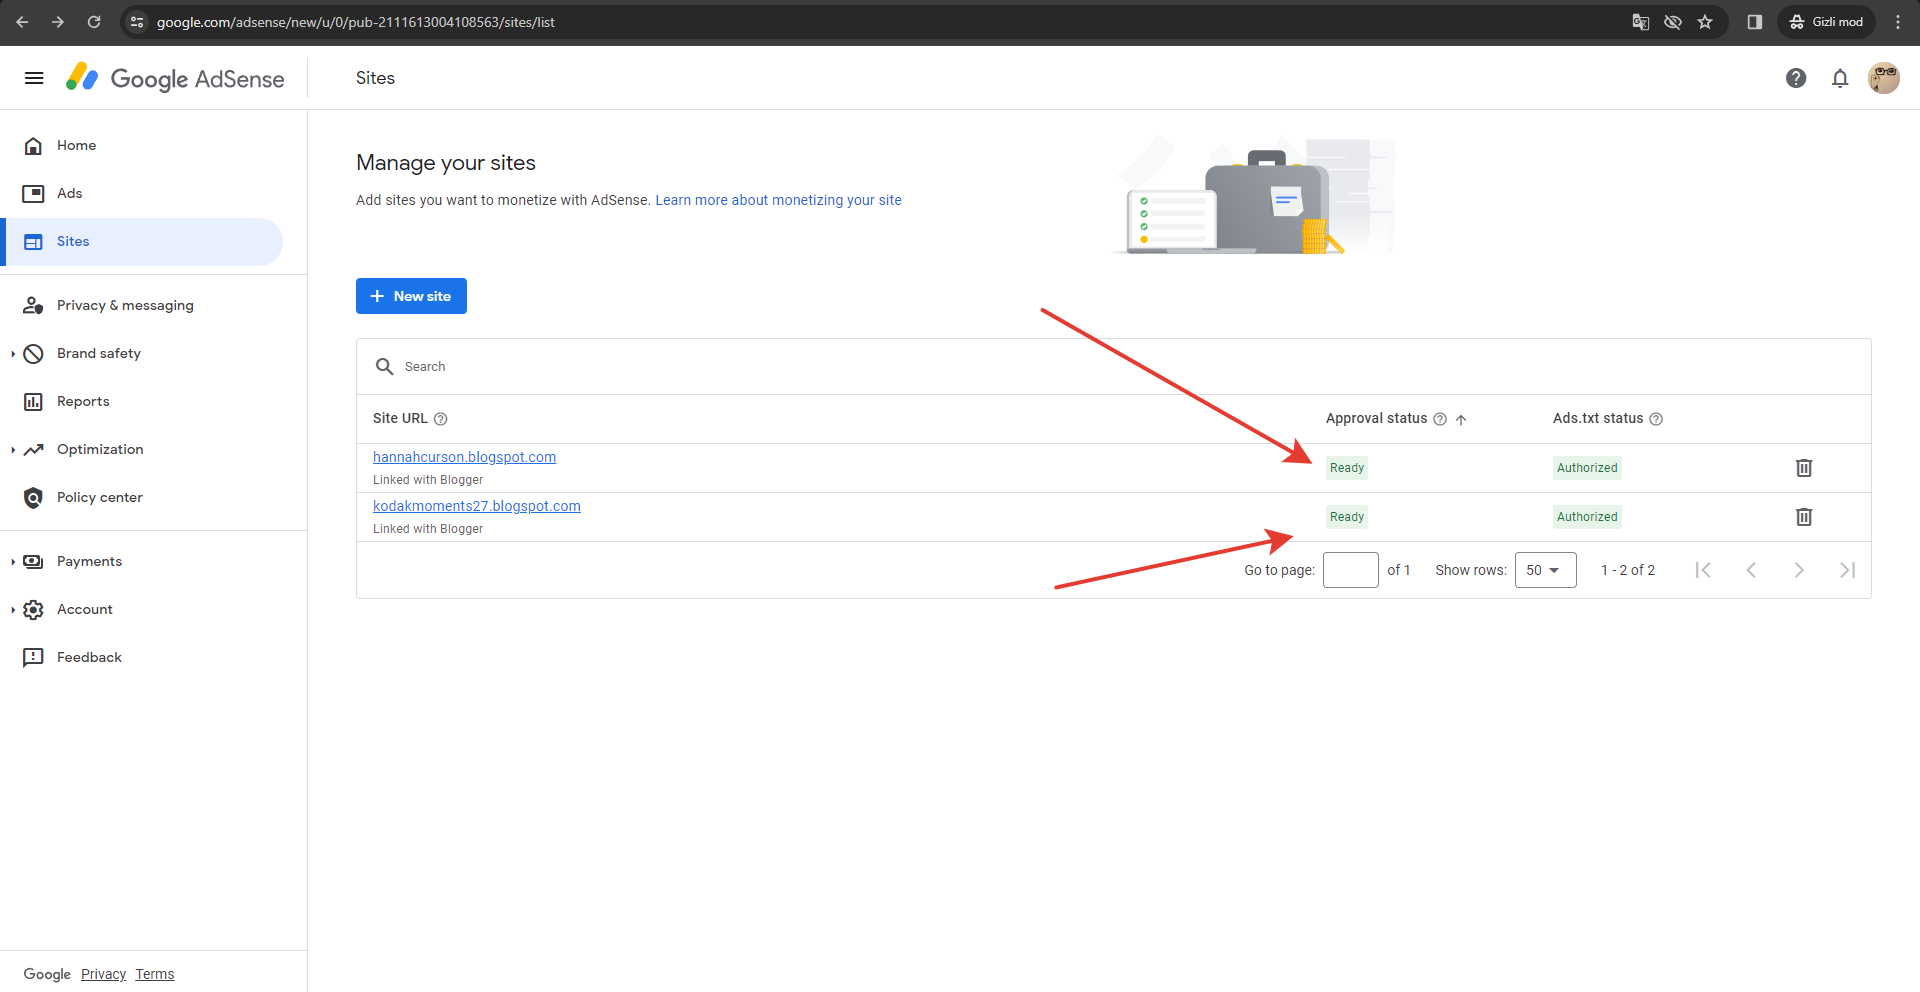Go to the next page of results

1799,570
